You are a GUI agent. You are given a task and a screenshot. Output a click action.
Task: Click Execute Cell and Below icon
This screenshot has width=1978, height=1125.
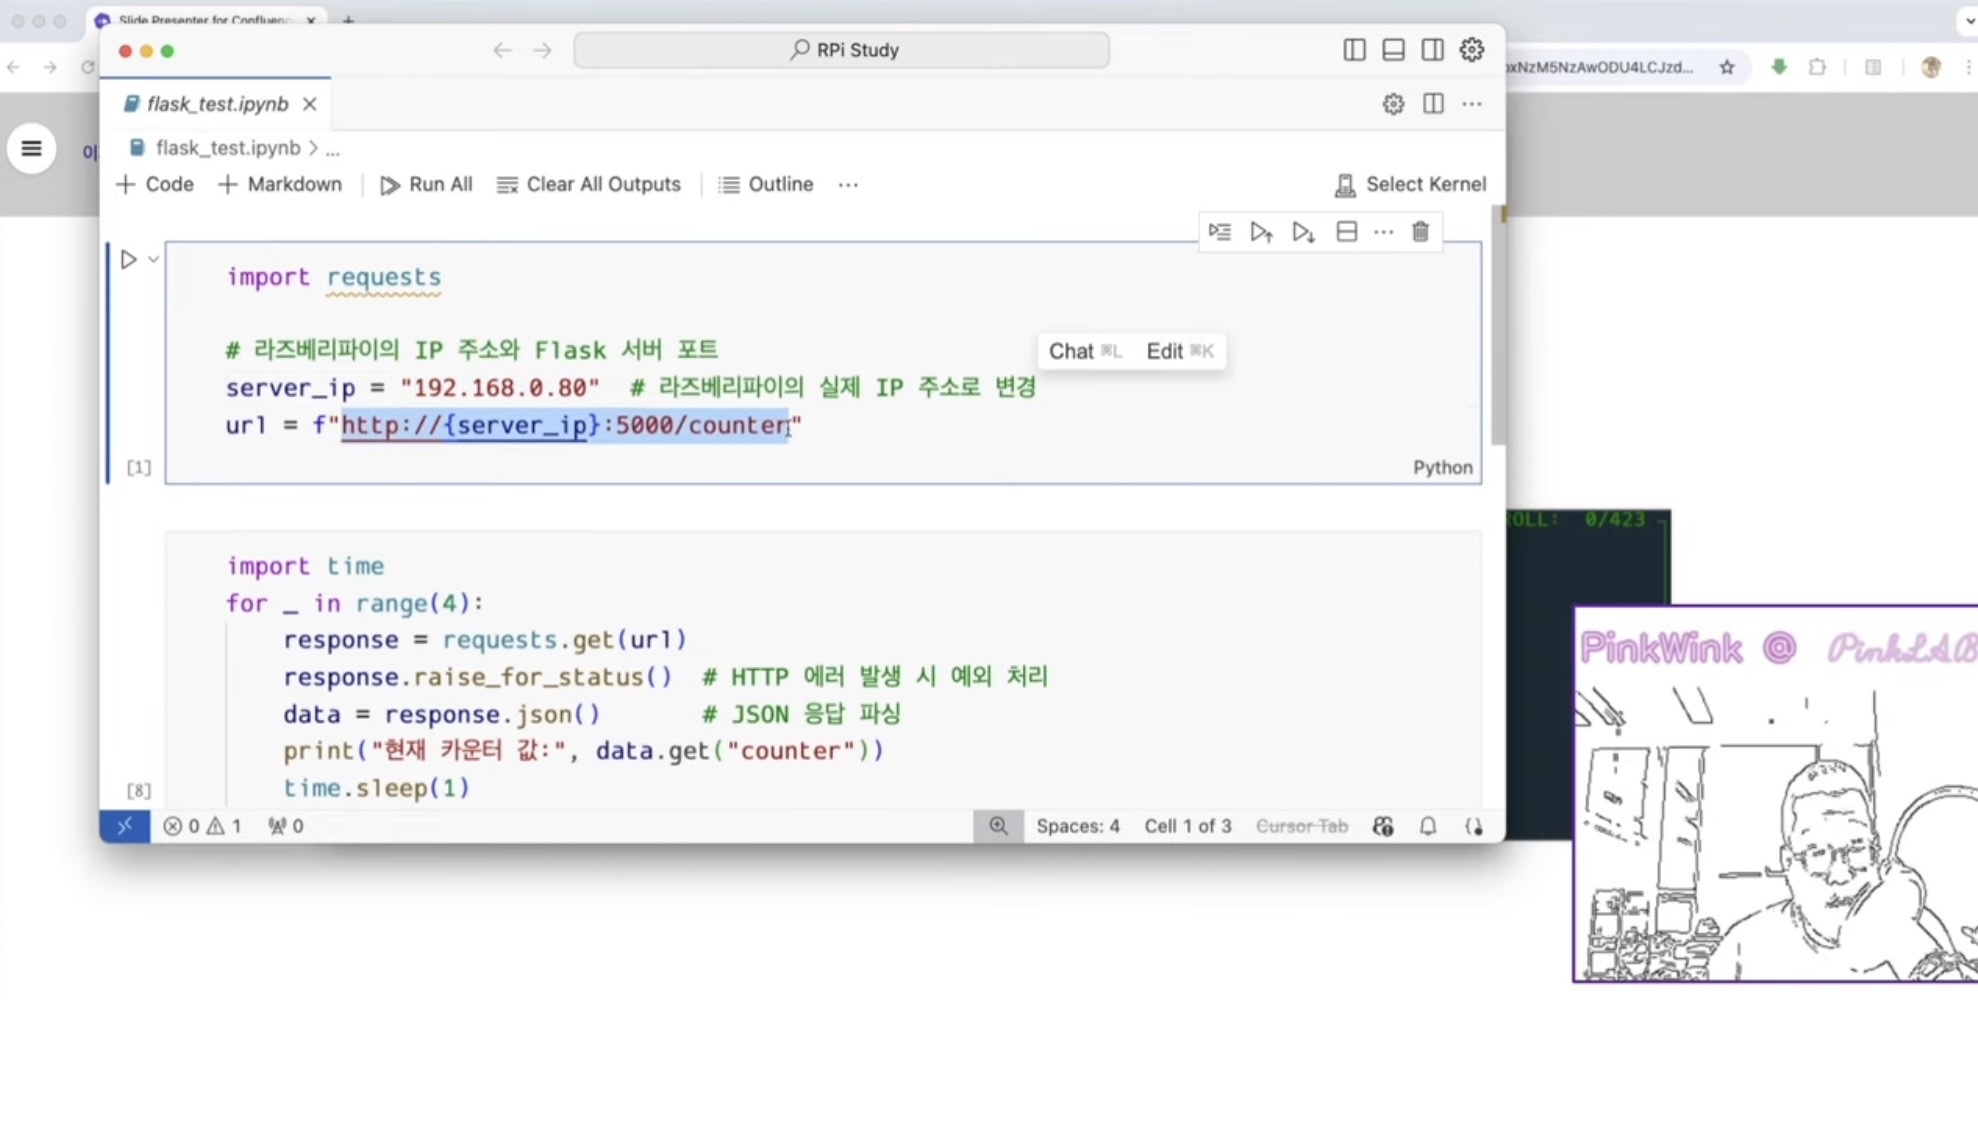1303,232
